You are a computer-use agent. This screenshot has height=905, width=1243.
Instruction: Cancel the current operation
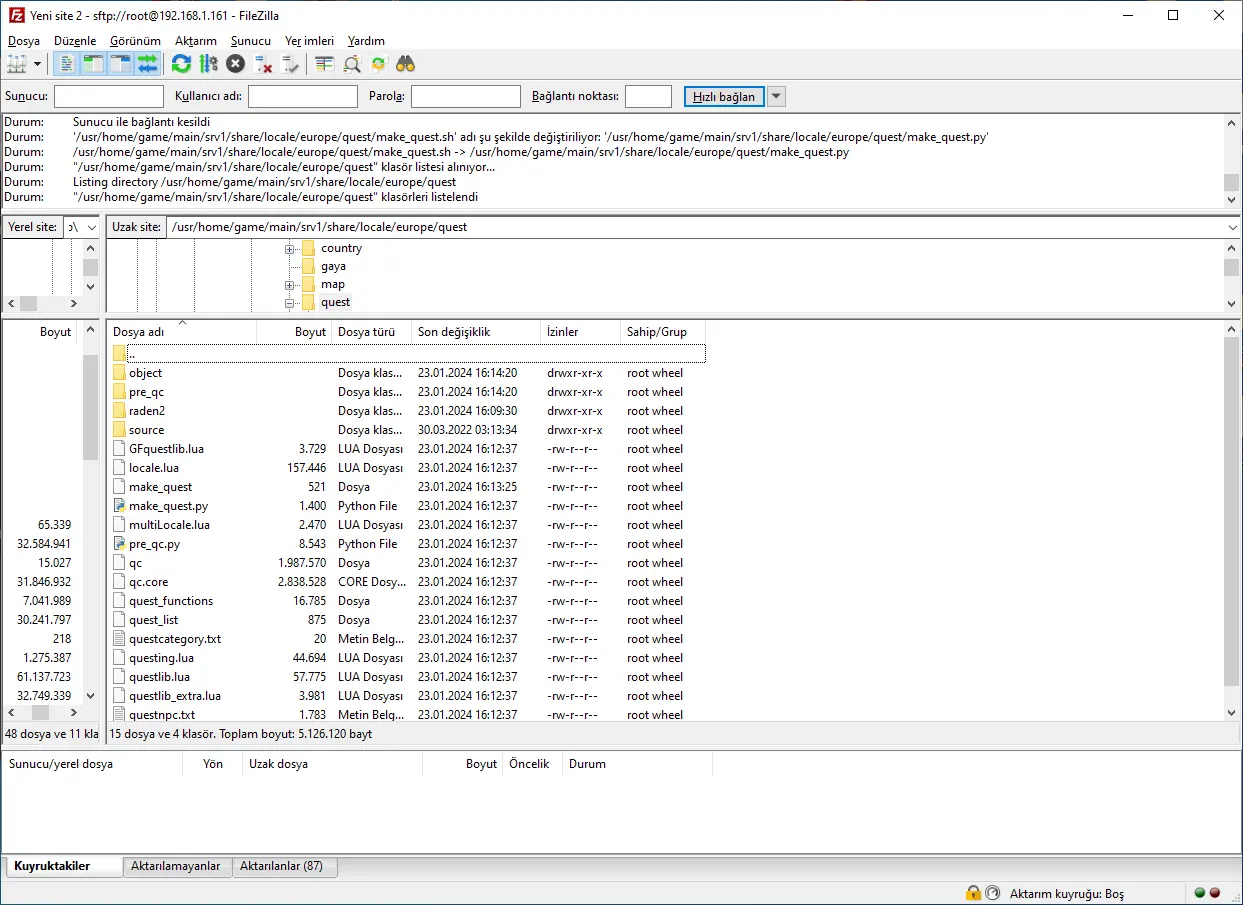pyautogui.click(x=235, y=64)
